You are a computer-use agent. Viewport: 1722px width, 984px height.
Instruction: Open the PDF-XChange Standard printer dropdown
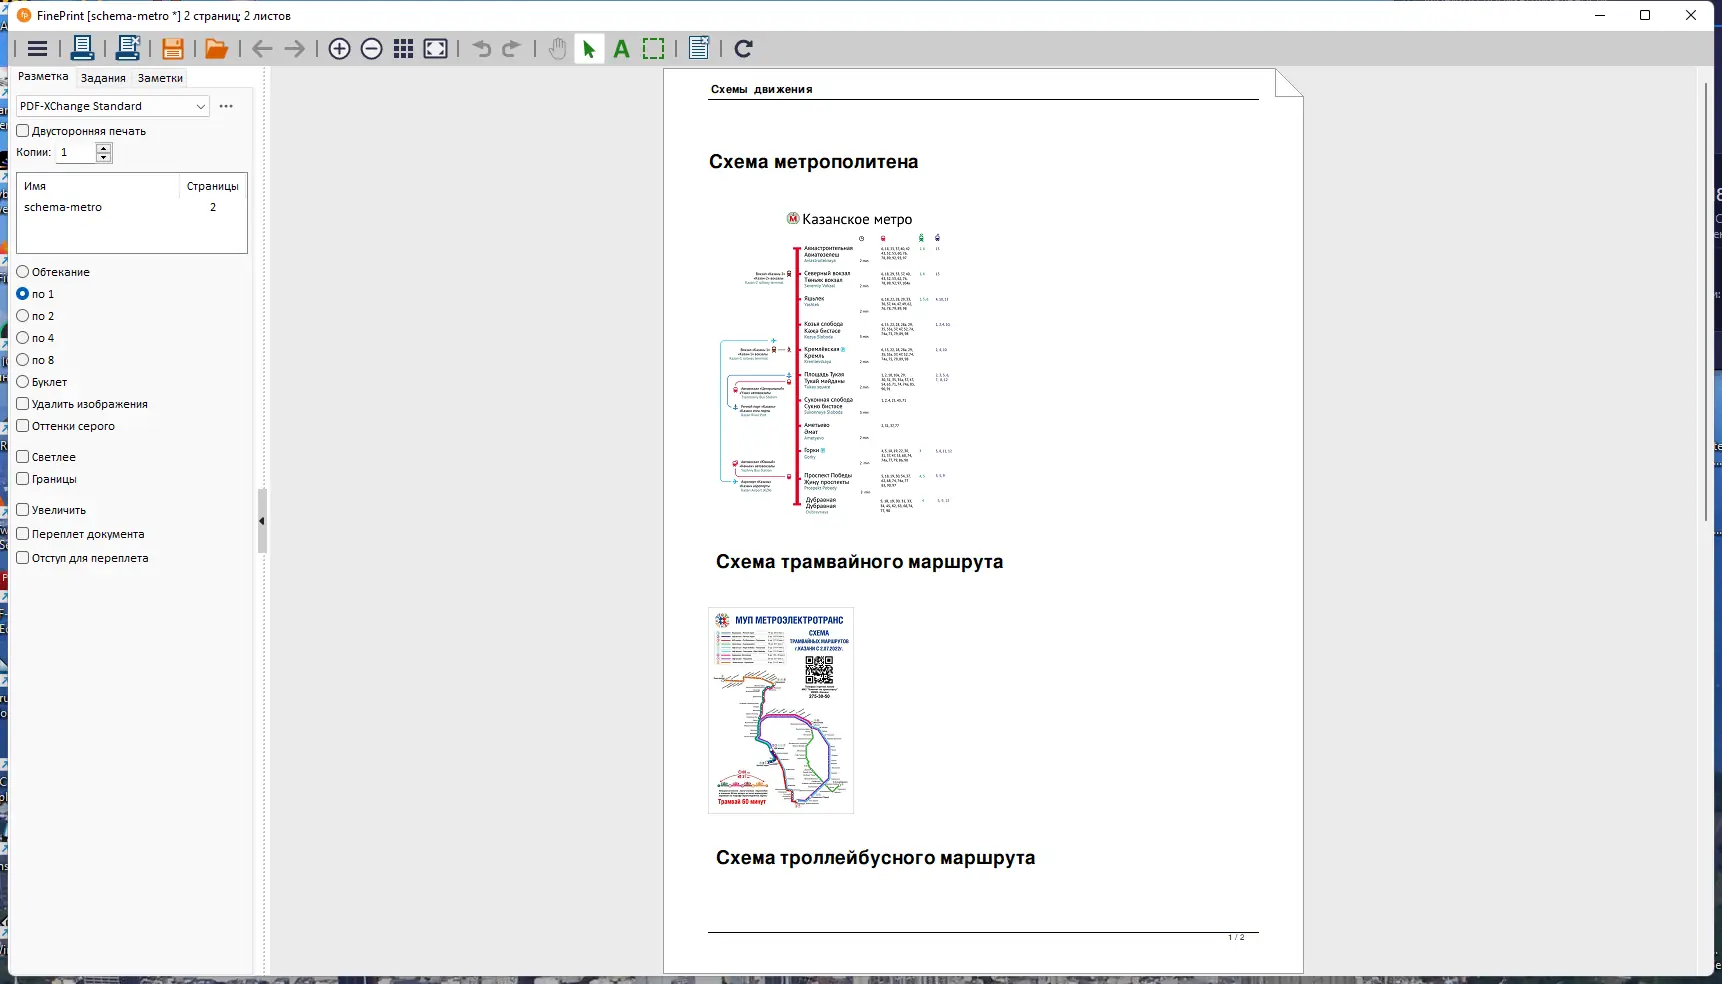click(113, 106)
